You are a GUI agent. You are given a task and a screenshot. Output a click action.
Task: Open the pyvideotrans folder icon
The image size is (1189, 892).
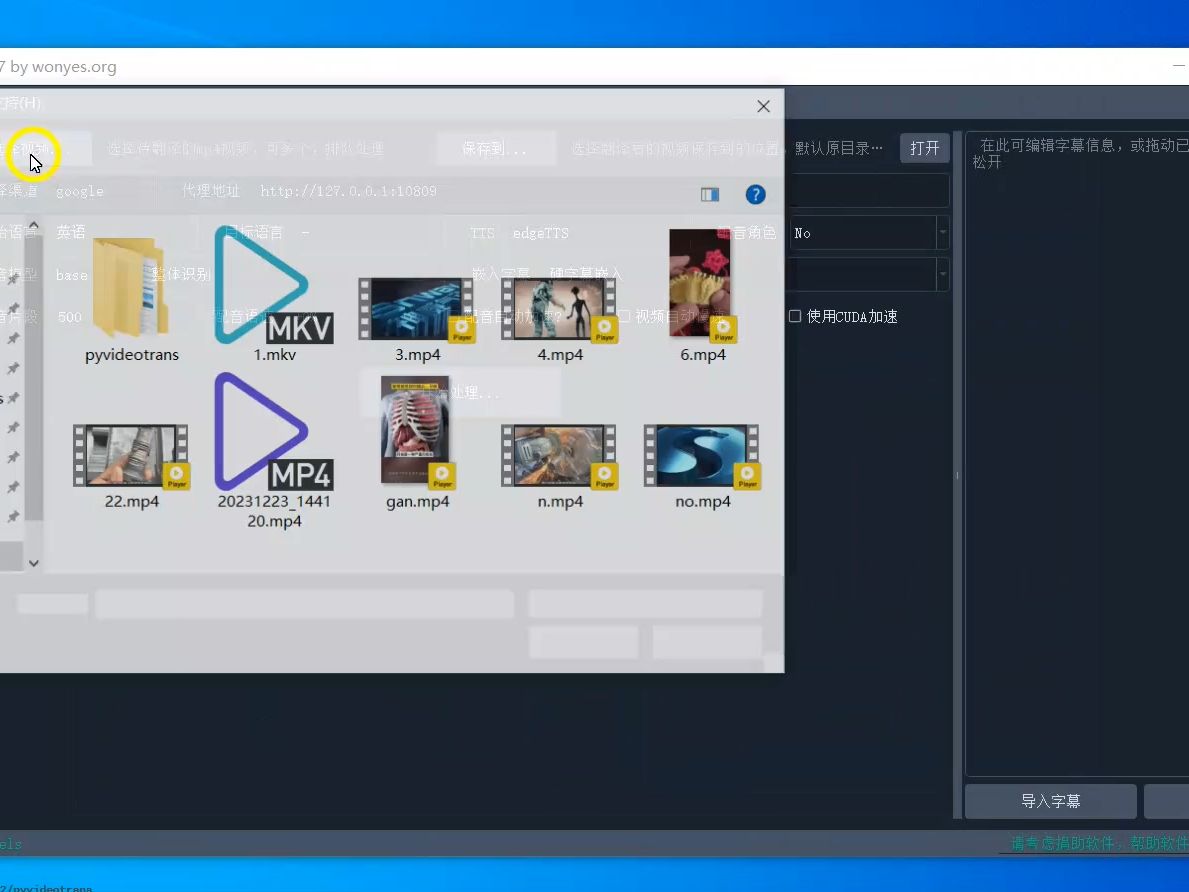click(x=130, y=287)
